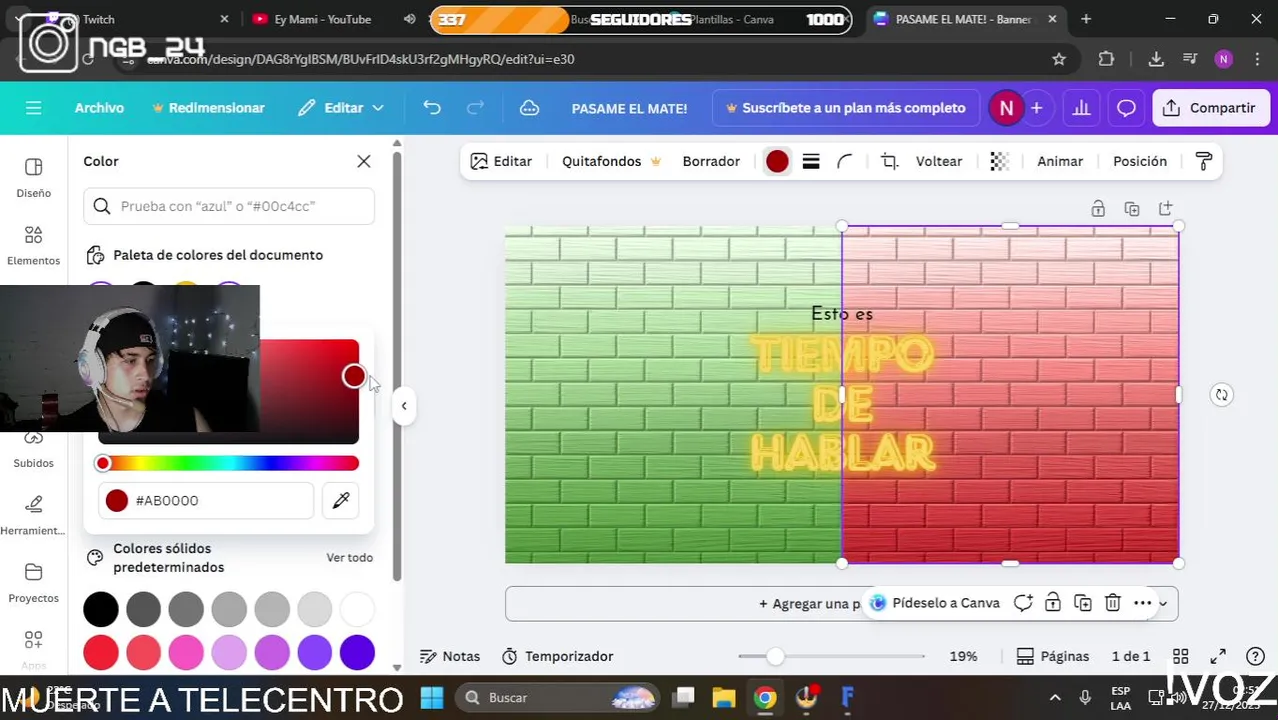Add collaborator with plus icon
The height and width of the screenshot is (720, 1278).
1037,108
